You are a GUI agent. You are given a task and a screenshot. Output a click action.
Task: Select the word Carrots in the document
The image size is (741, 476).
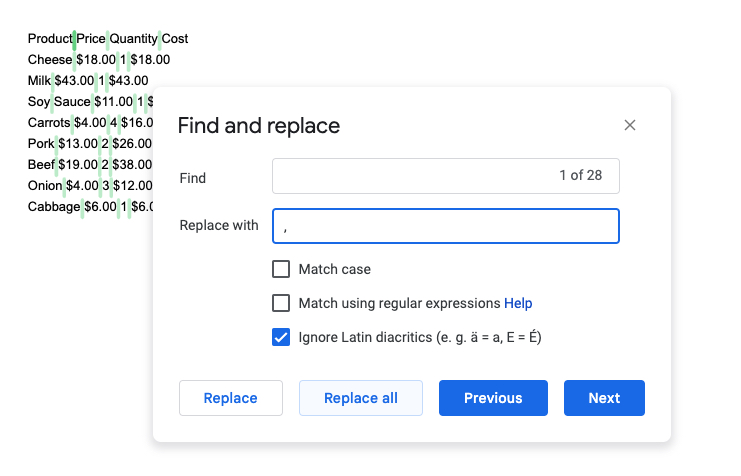tap(49, 123)
